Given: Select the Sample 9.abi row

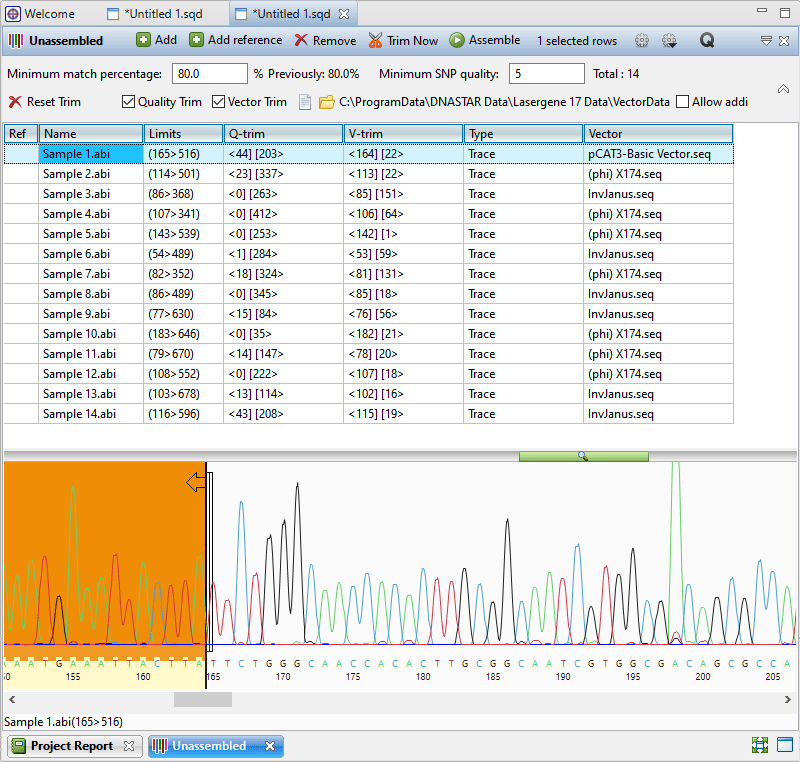Looking at the screenshot, I should pyautogui.click(x=368, y=314).
